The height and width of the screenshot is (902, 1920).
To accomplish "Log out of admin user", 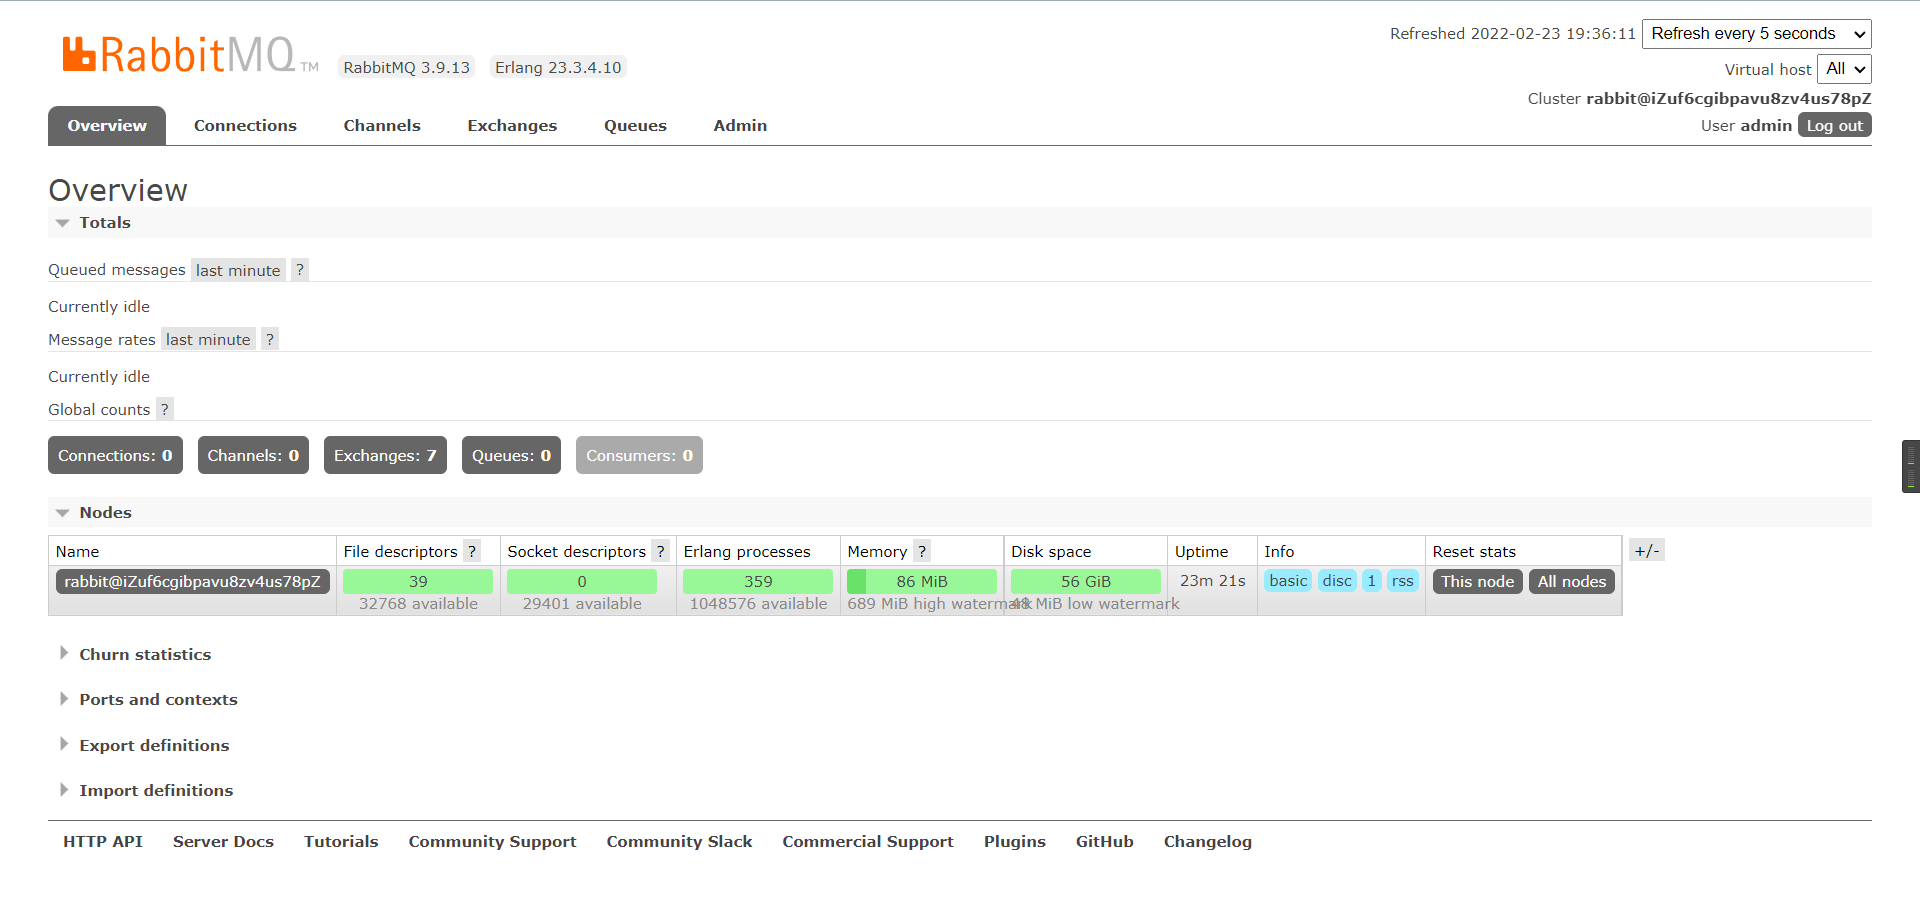I will point(1835,126).
